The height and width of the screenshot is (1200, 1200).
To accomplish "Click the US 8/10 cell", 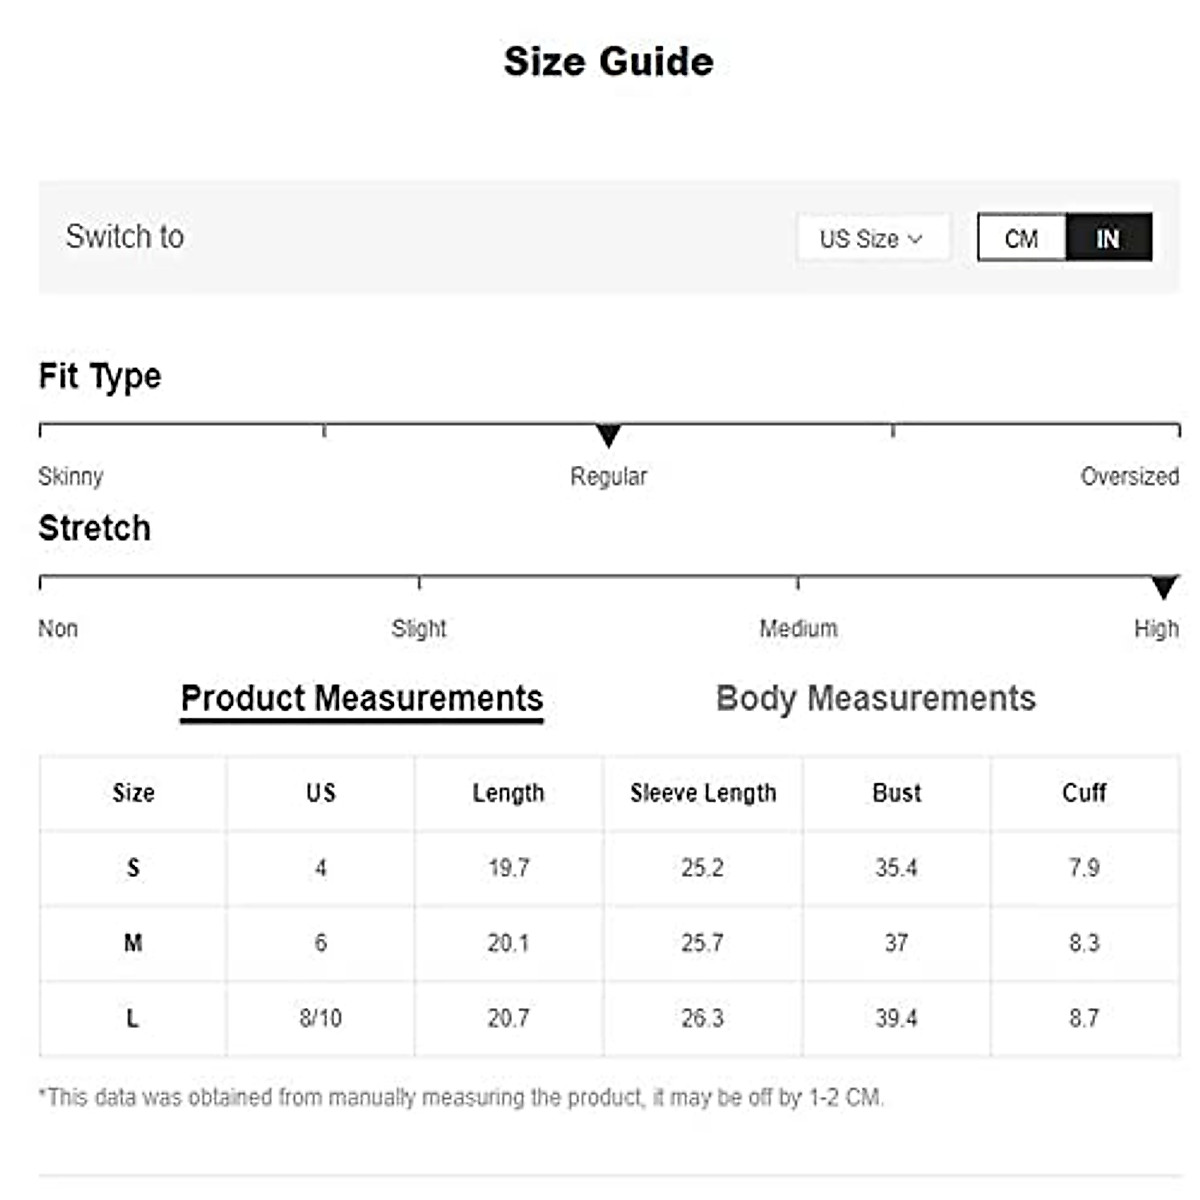I will coord(320,1018).
